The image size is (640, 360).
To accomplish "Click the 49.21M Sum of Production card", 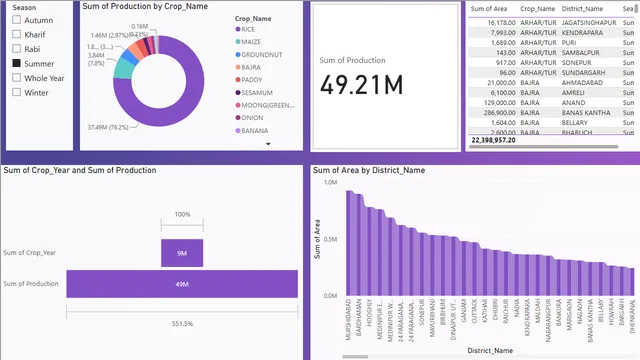I will [x=385, y=76].
